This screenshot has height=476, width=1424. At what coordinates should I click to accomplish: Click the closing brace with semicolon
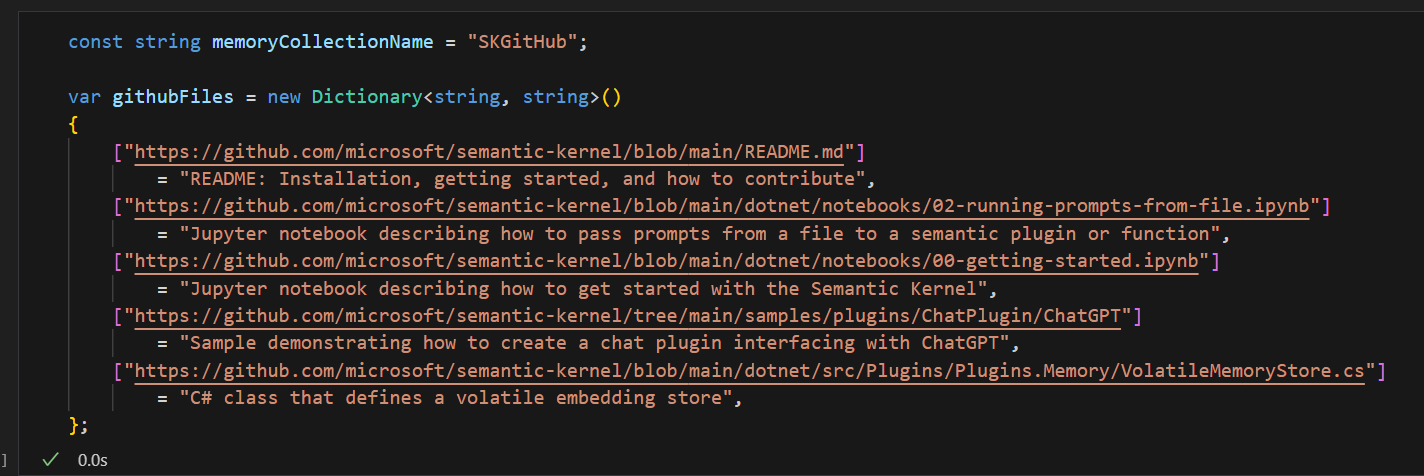[x=79, y=425]
